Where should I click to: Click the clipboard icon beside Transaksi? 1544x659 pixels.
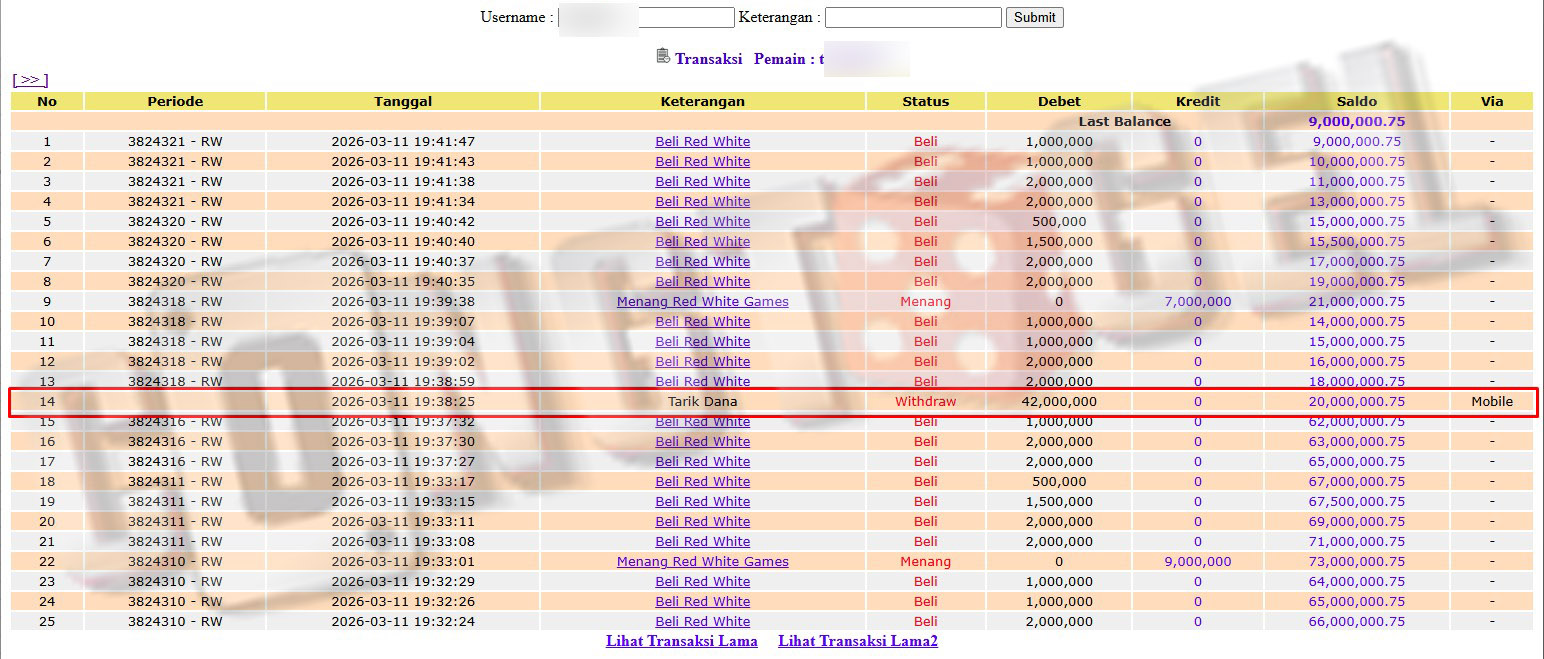point(663,56)
